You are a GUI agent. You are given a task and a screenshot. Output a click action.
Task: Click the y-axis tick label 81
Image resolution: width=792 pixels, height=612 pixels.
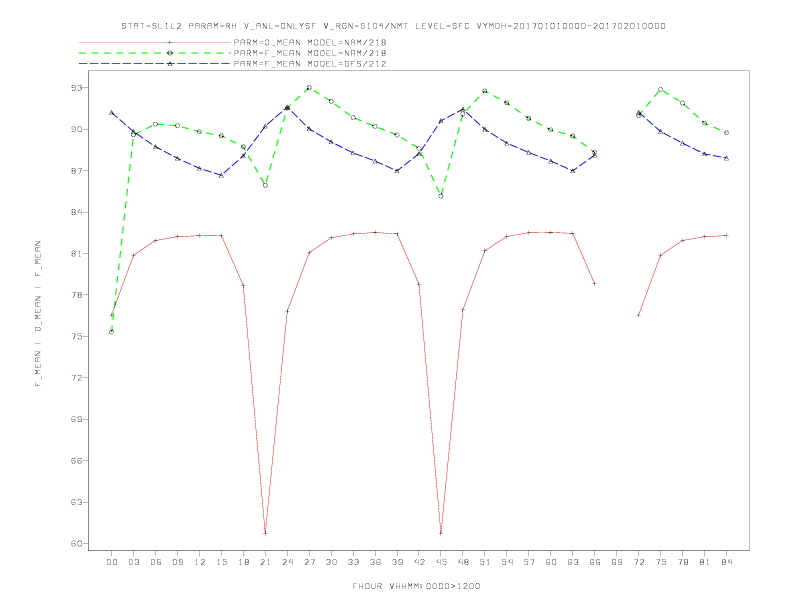pyautogui.click(x=76, y=253)
